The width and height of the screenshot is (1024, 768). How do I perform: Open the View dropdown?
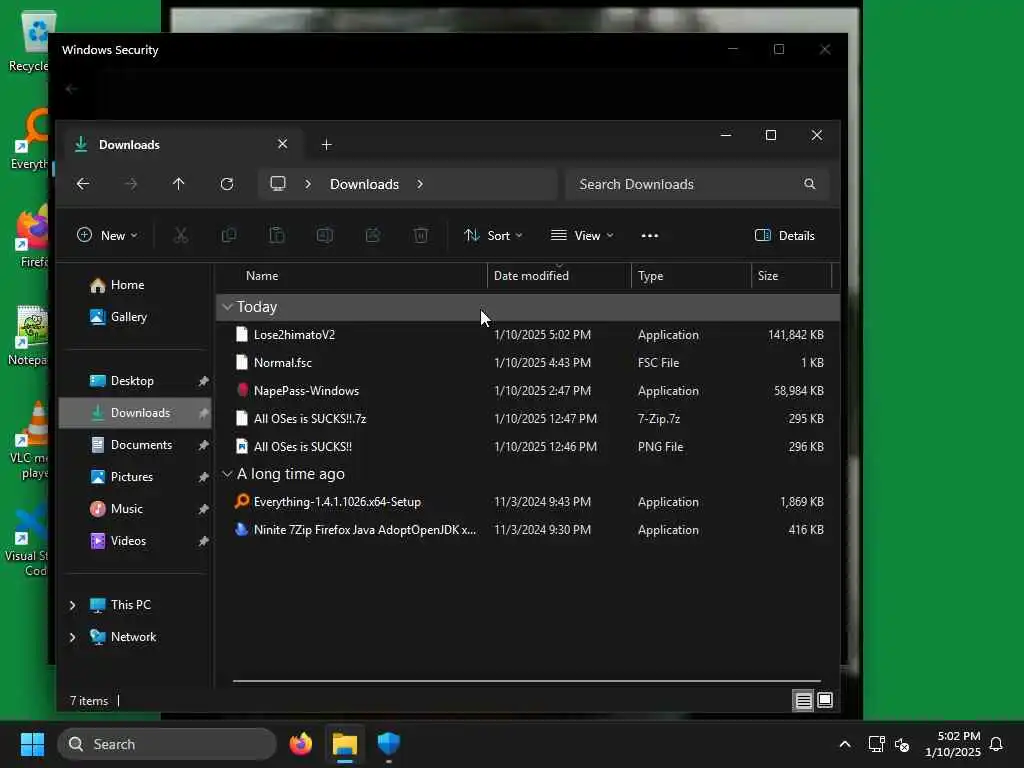tap(582, 236)
